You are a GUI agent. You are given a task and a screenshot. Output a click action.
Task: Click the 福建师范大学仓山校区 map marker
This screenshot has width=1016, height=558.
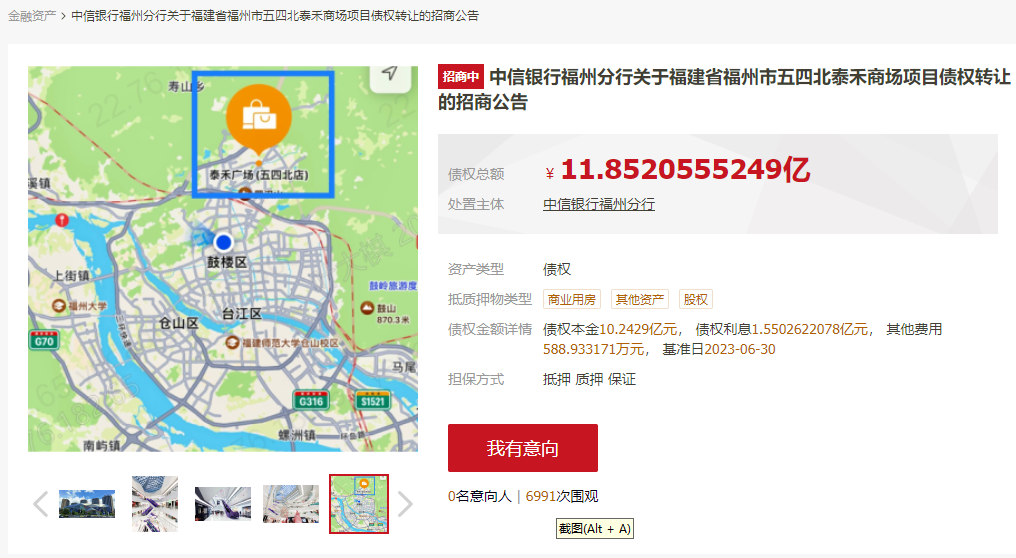pyautogui.click(x=232, y=342)
